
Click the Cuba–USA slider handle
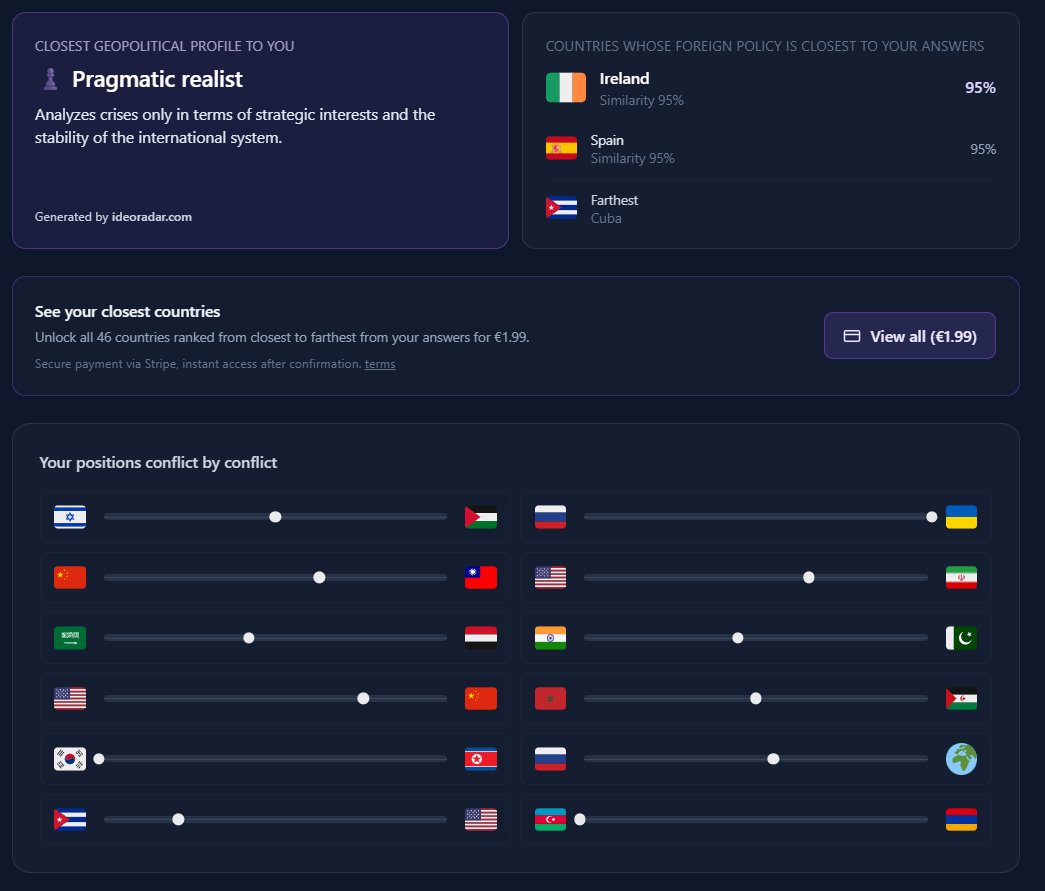pos(178,819)
